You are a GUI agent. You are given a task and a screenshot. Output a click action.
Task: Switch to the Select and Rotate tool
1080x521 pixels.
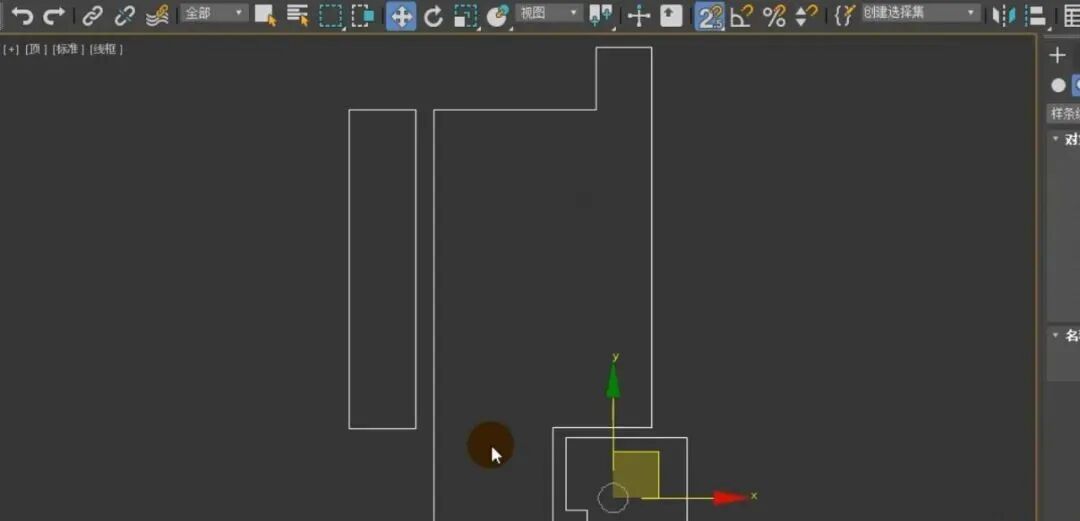(x=433, y=16)
